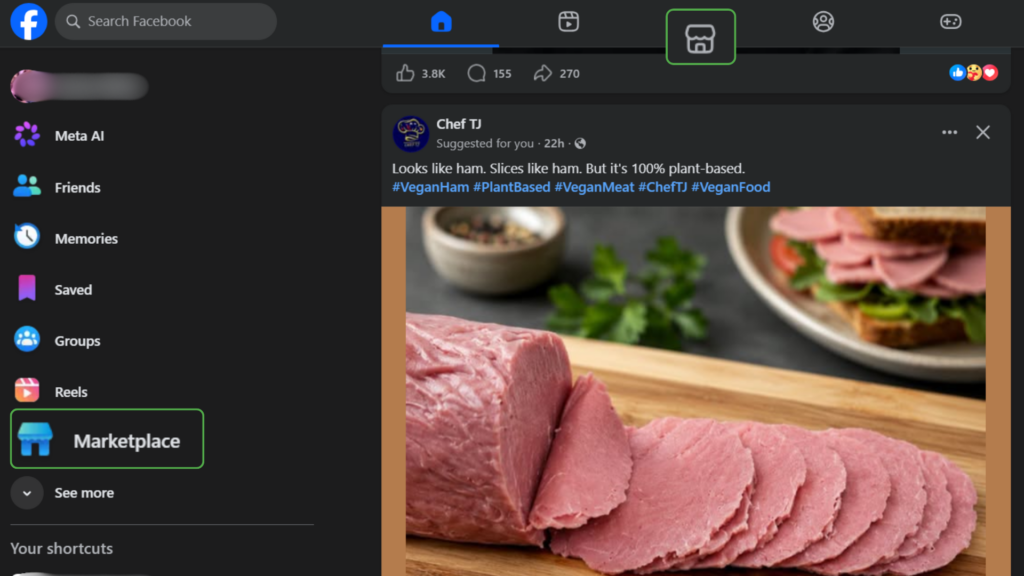Open Marketplace in the left sidebar
Image resolution: width=1024 pixels, height=576 pixels.
(x=107, y=439)
